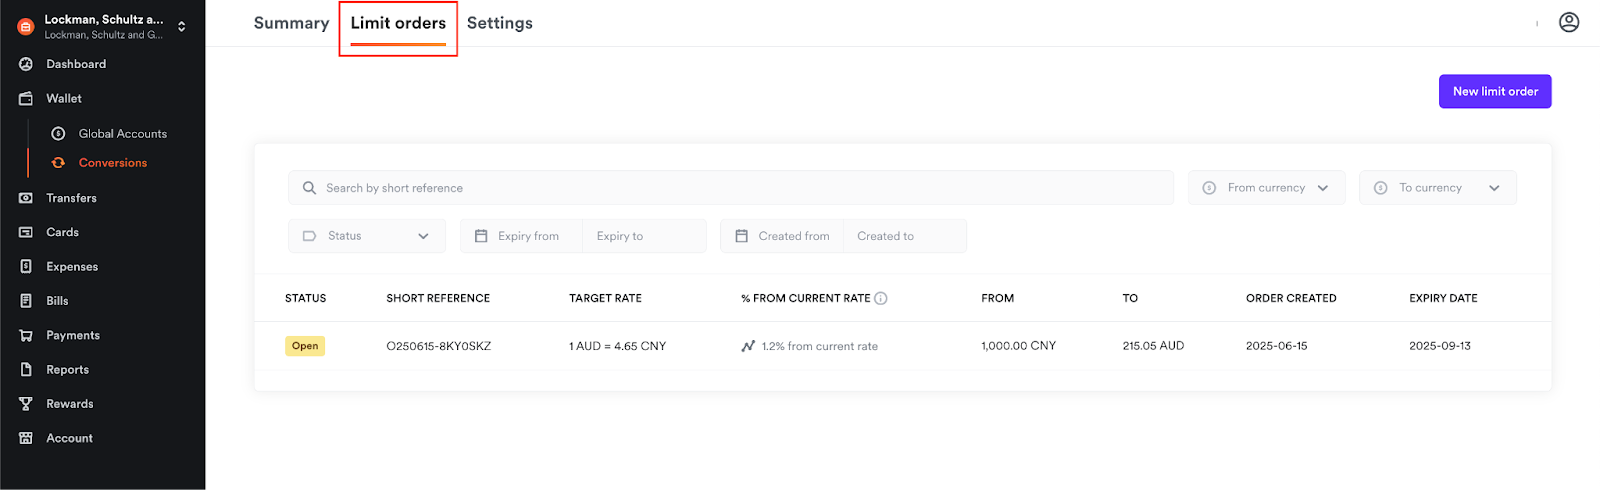Click the Expiry from date field
Image resolution: width=1600 pixels, height=490 pixels.
pyautogui.click(x=528, y=236)
